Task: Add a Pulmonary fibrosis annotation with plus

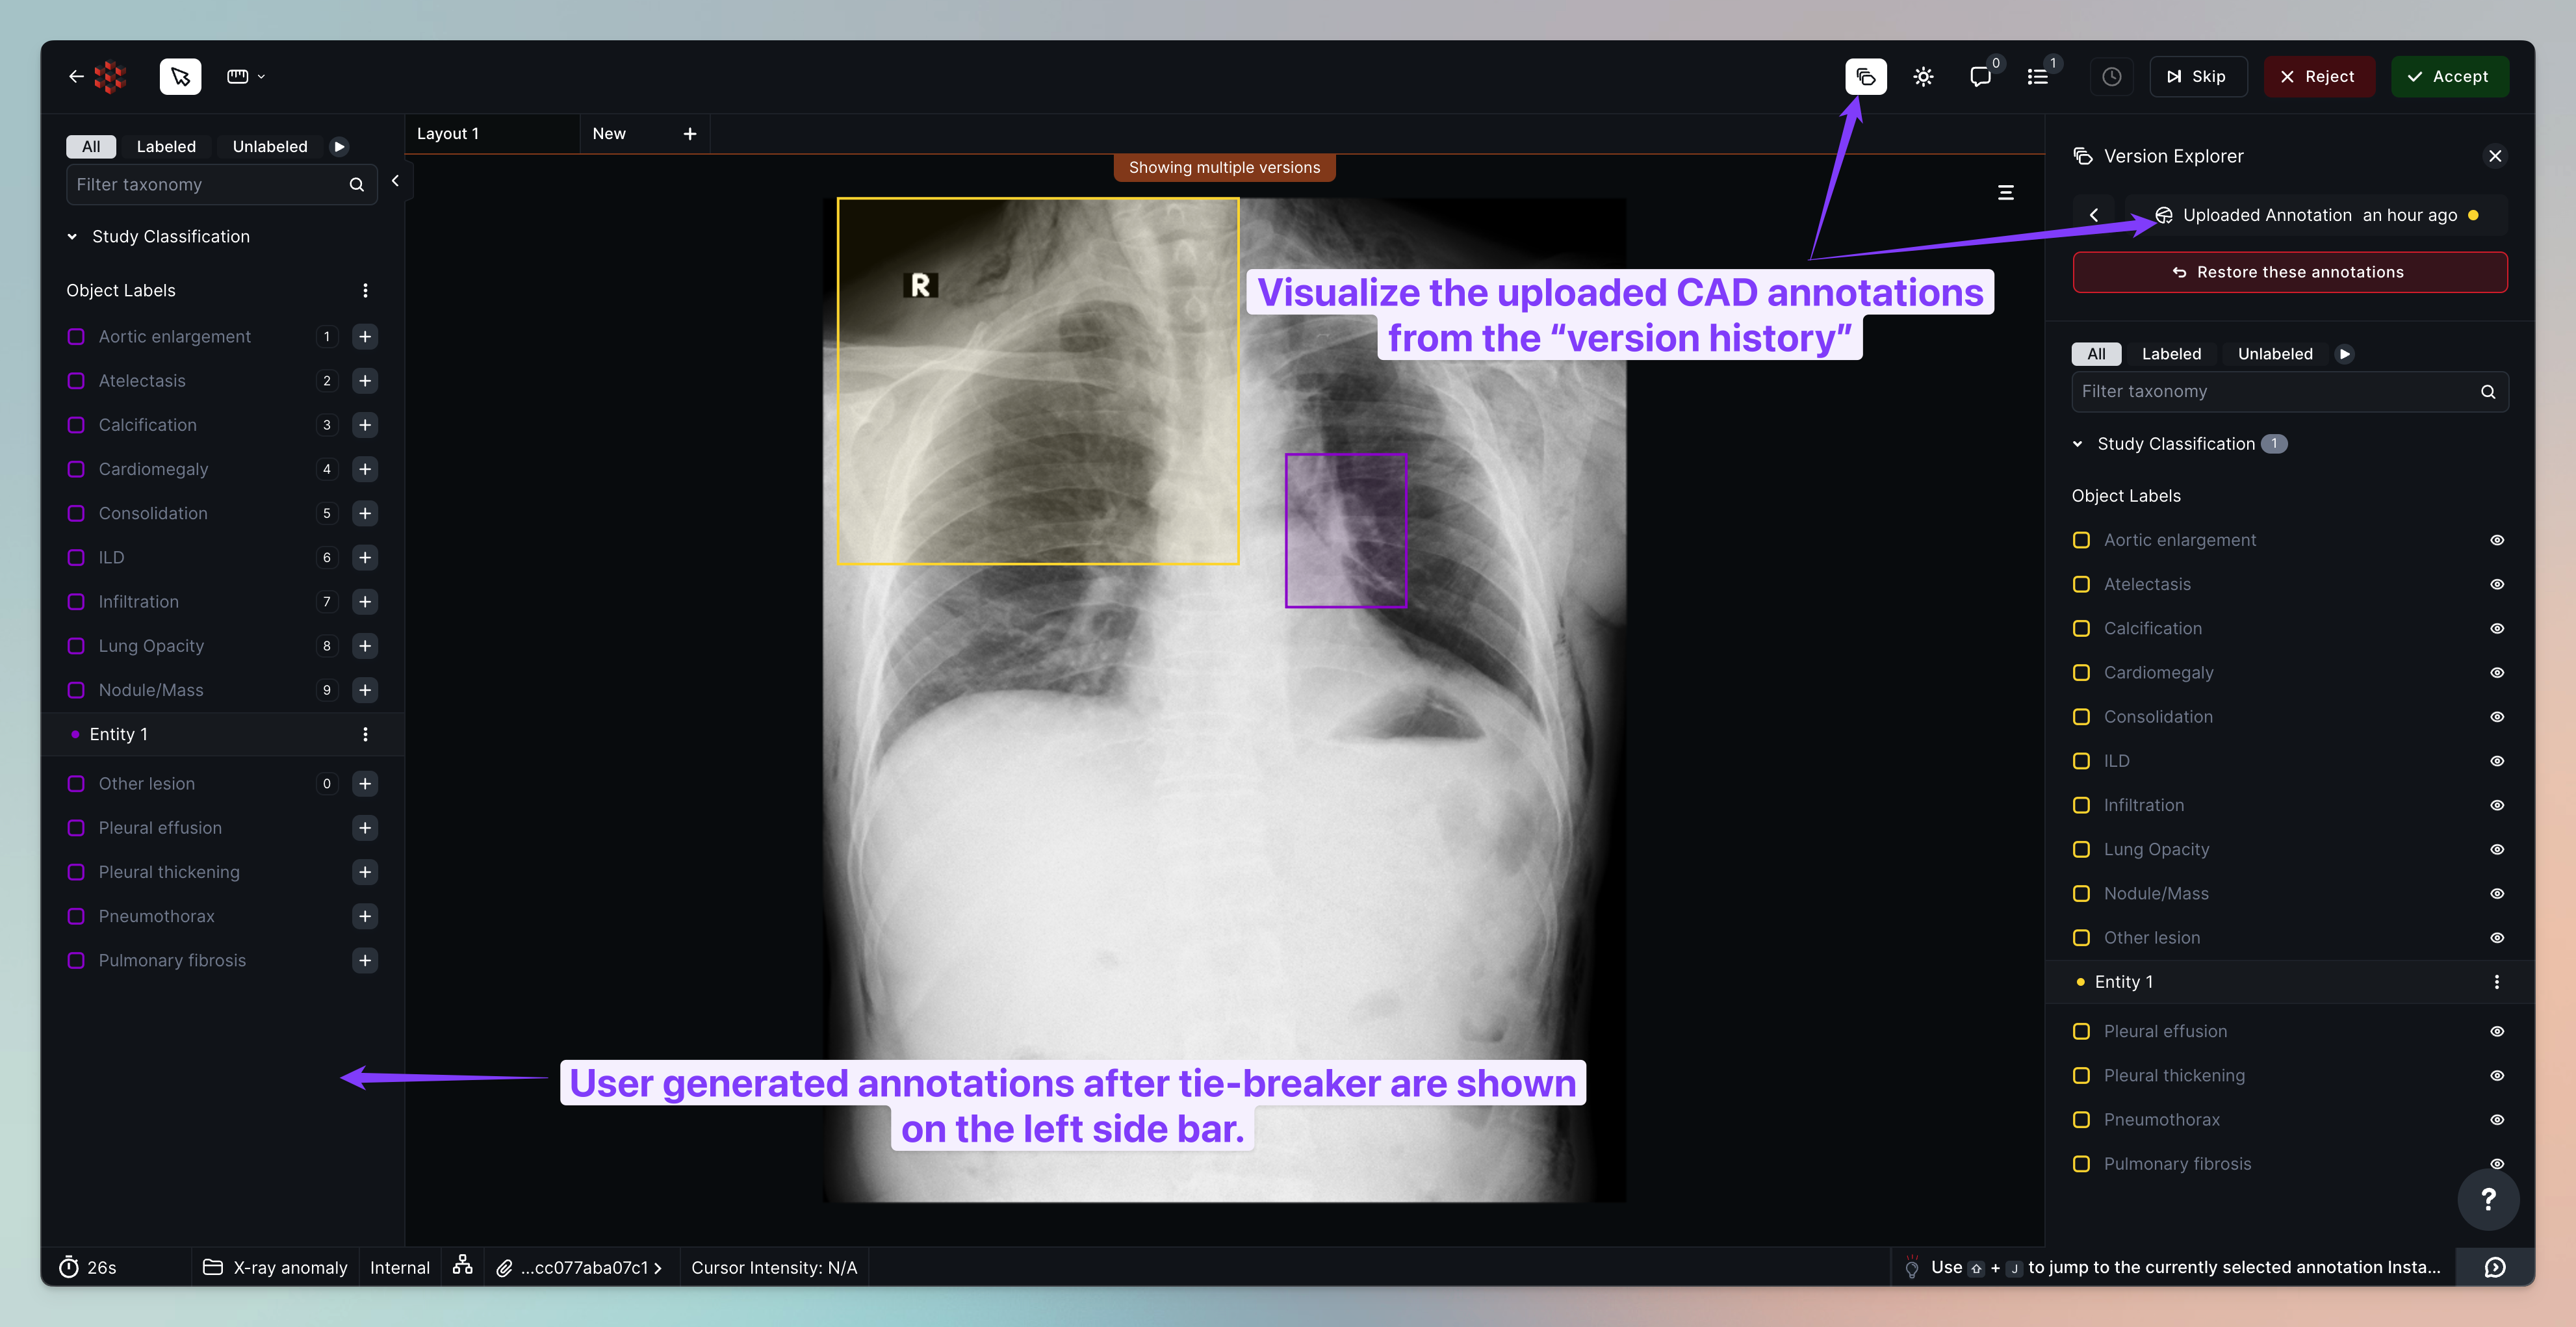Action: pos(365,960)
